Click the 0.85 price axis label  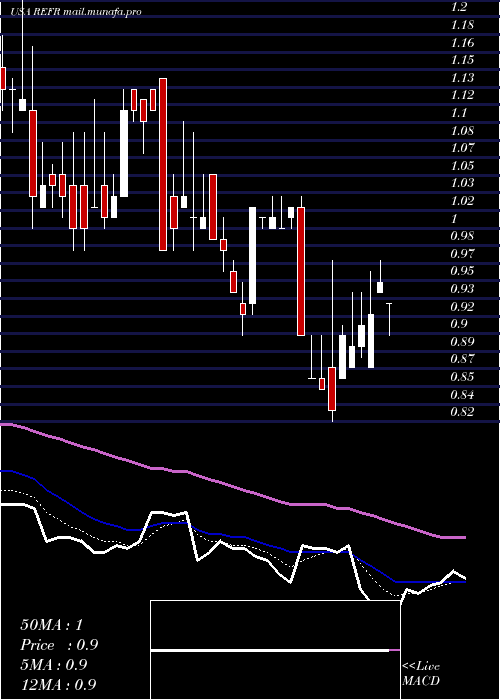pyautogui.click(x=462, y=376)
